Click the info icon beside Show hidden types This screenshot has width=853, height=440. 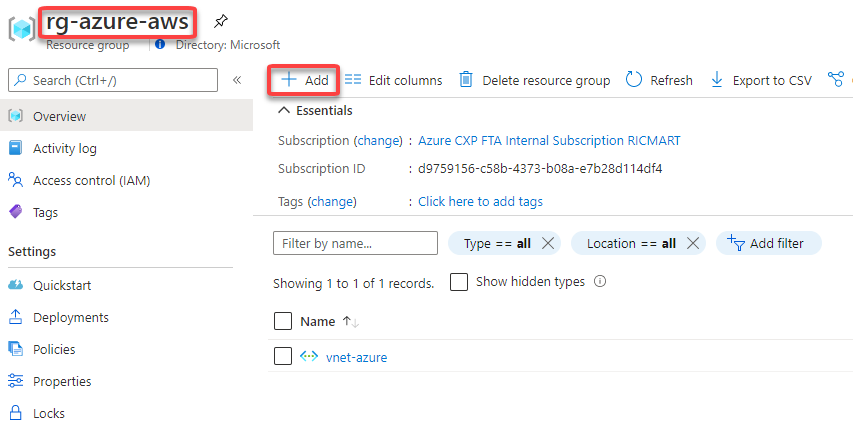click(x=600, y=282)
